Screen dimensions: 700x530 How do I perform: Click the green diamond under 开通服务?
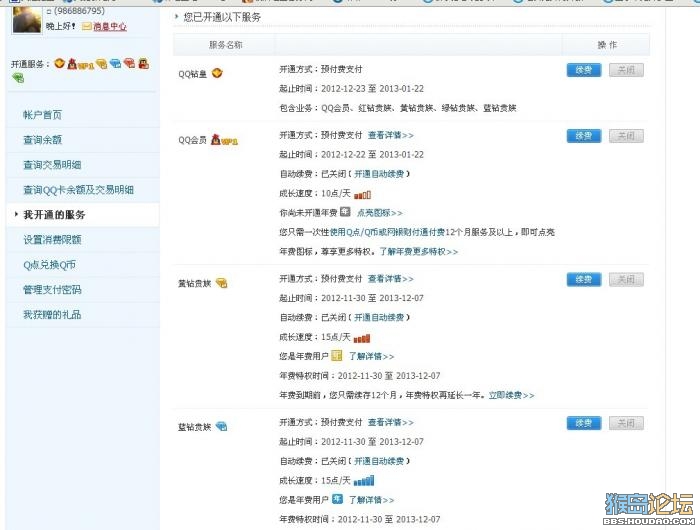click(x=18, y=79)
